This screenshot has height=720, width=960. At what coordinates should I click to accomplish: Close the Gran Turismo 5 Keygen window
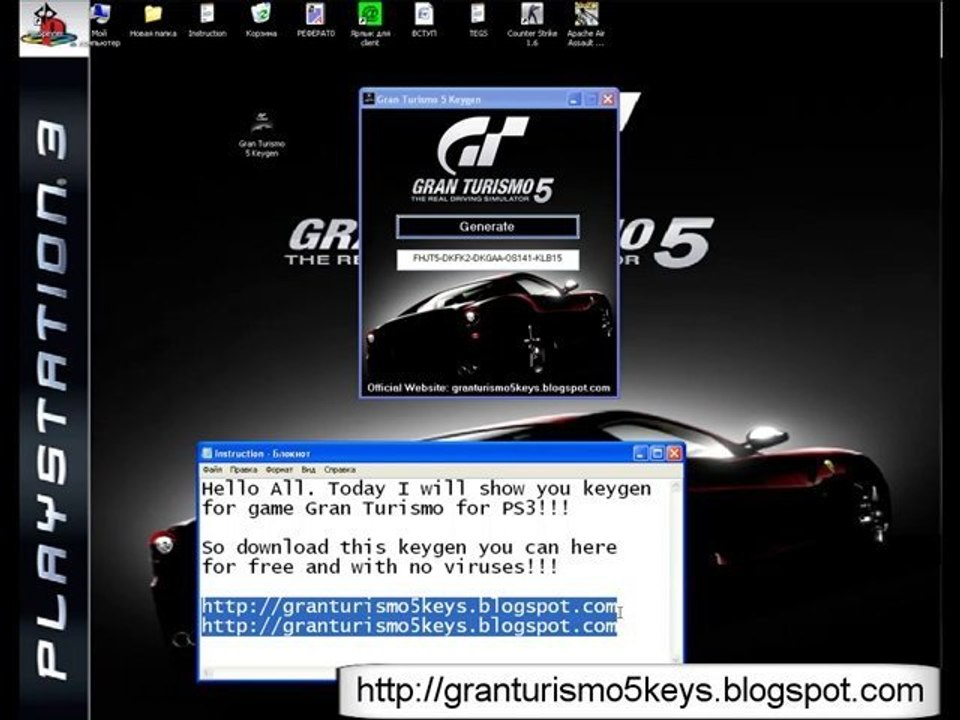(608, 99)
